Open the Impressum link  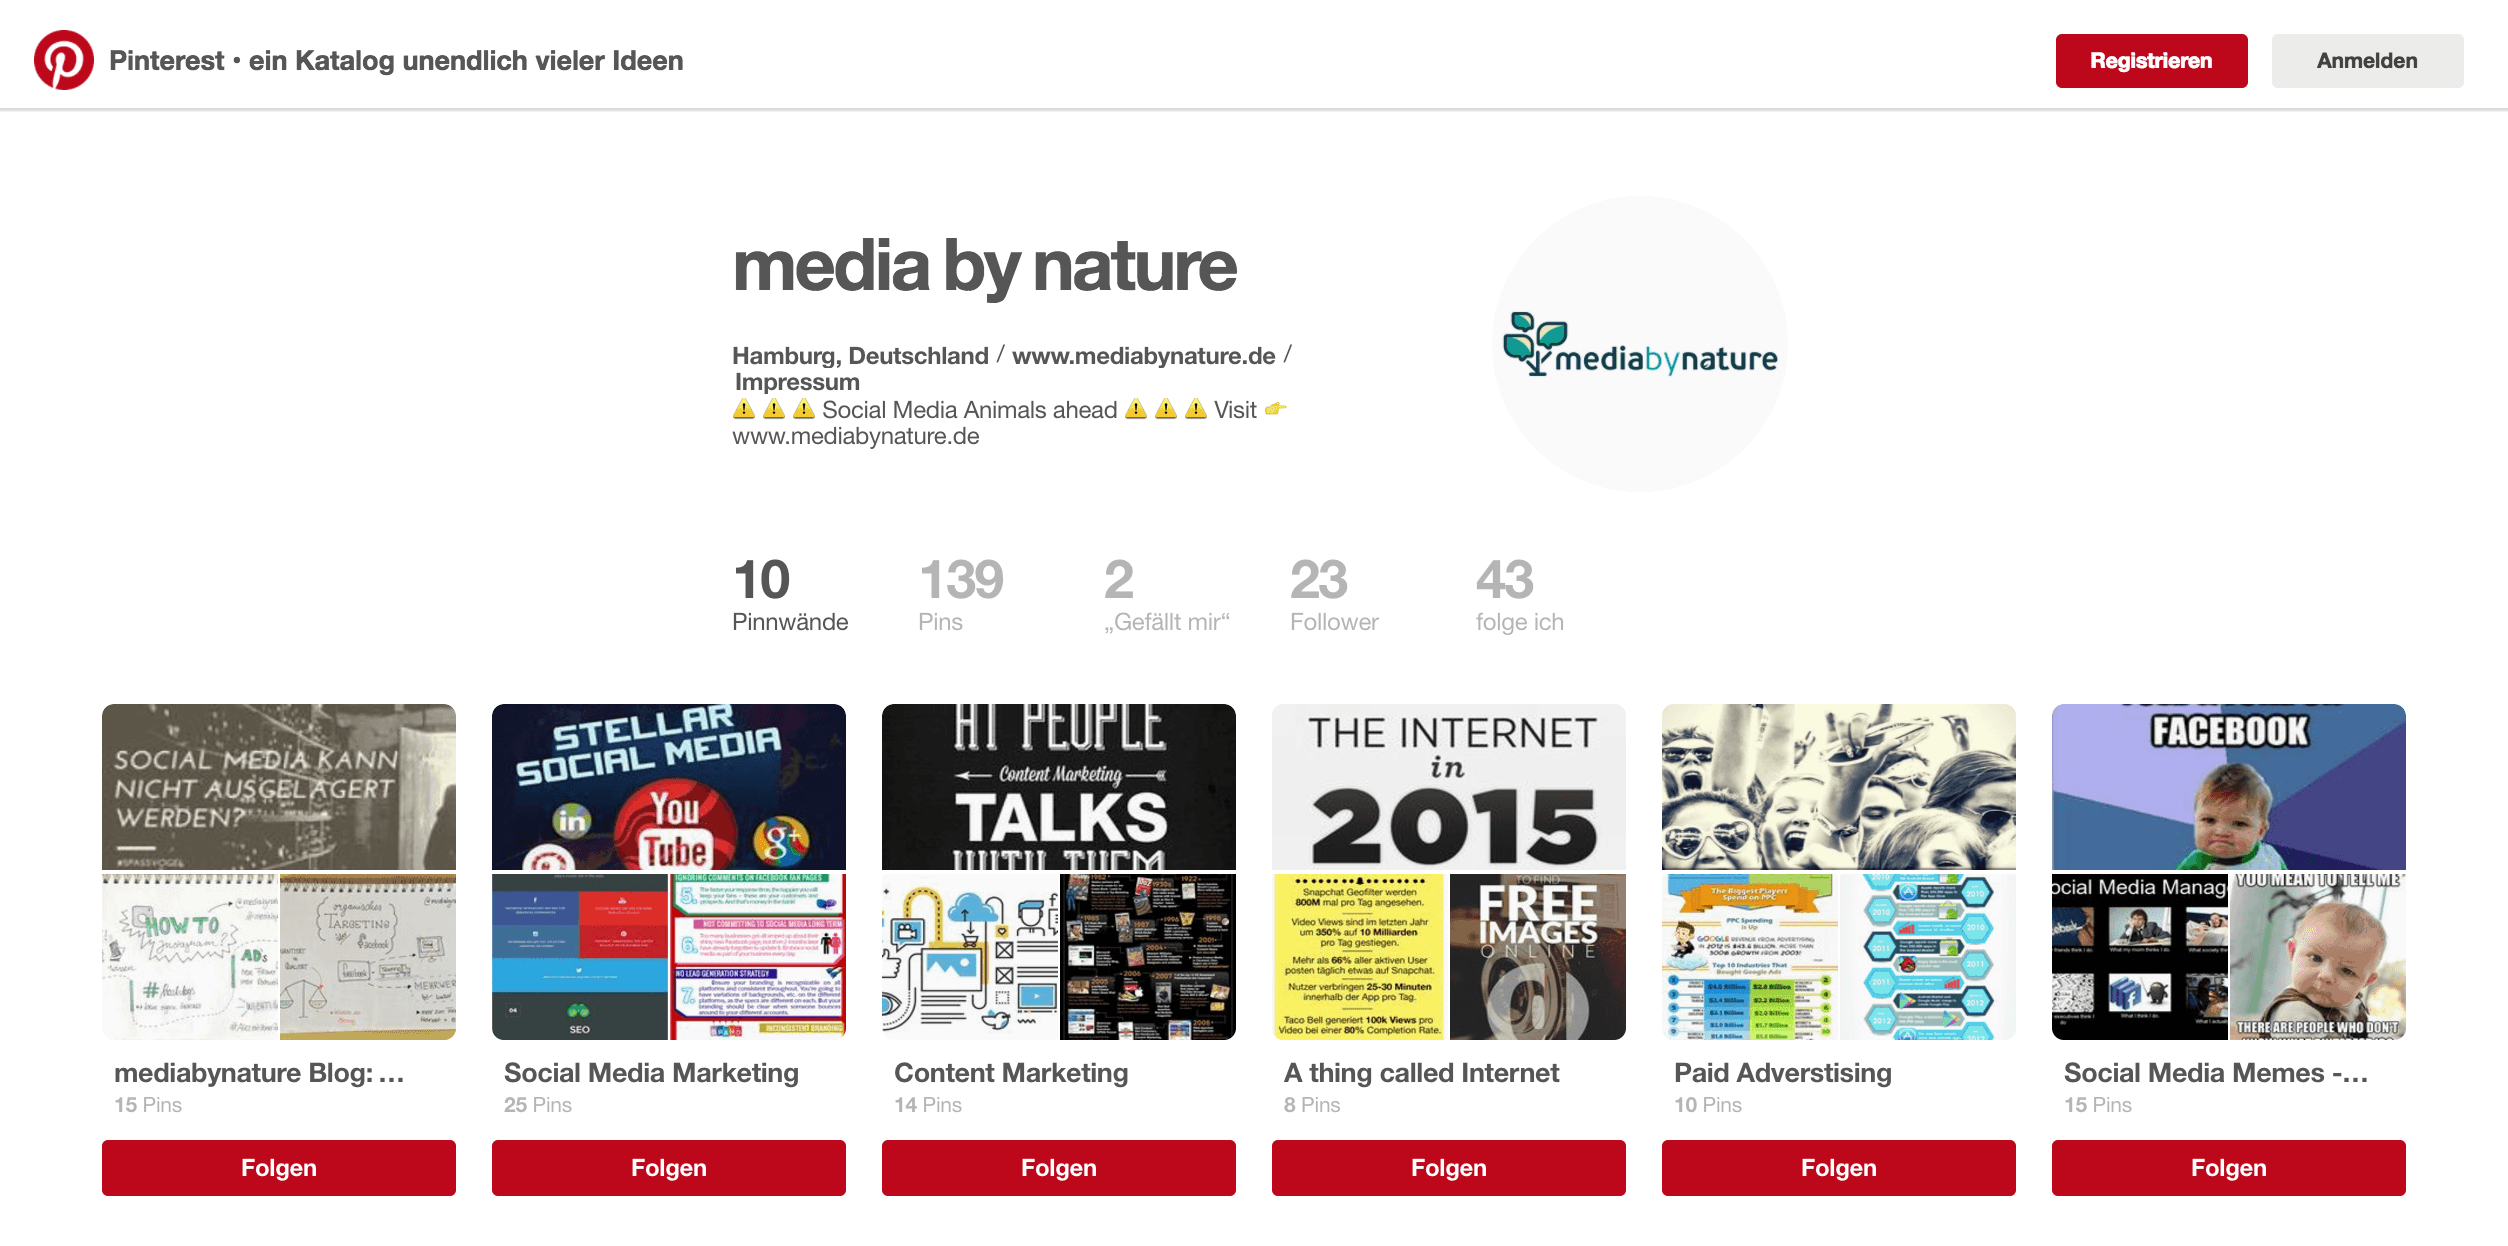point(797,382)
